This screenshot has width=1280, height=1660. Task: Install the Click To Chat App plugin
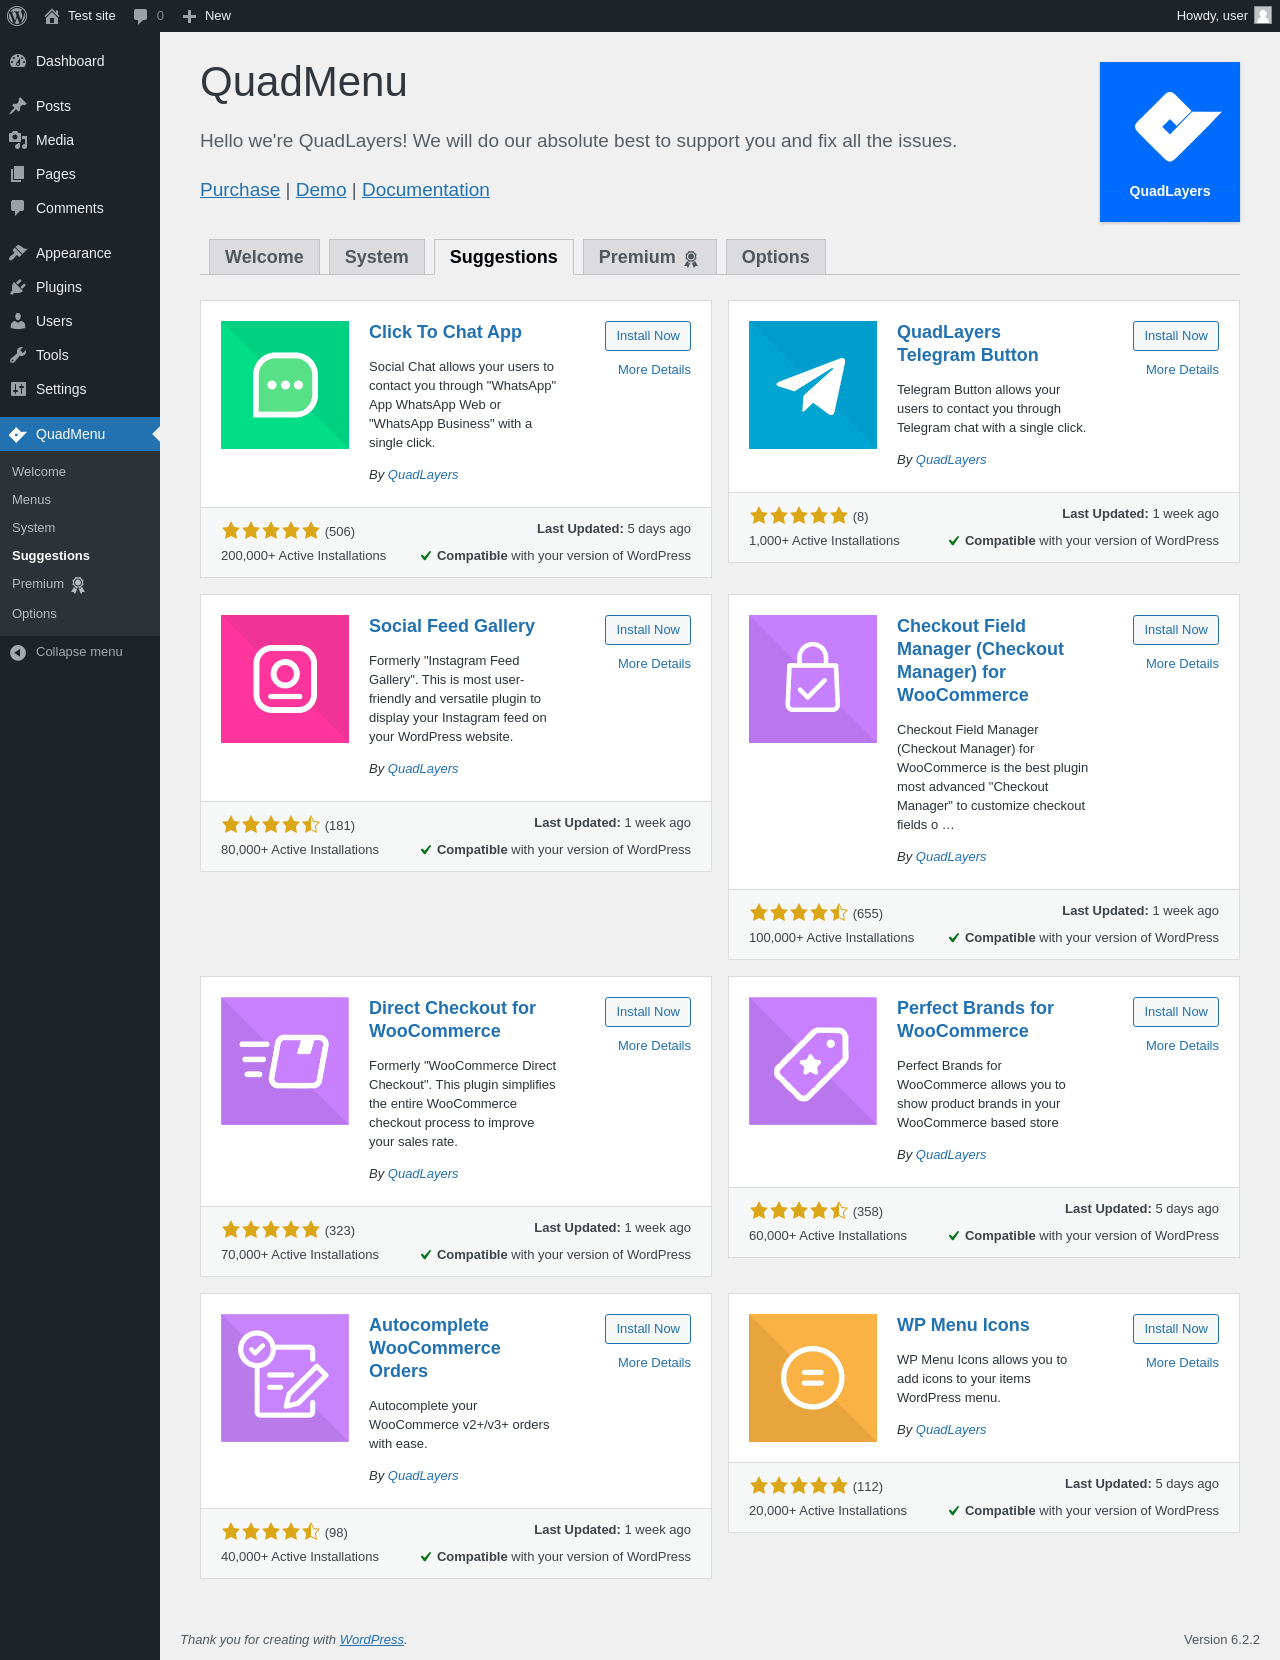click(648, 336)
